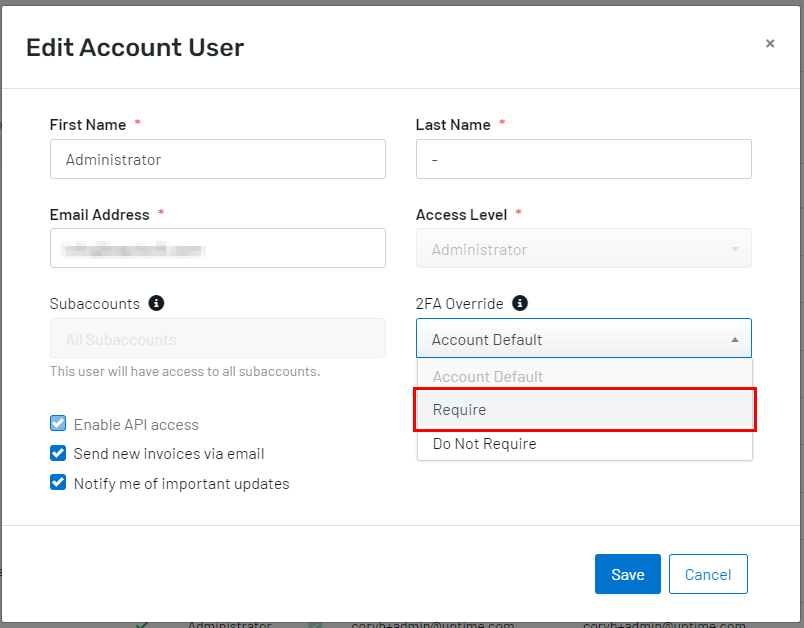Select the Email Address input
This screenshot has height=628, width=804.
pyautogui.click(x=217, y=248)
